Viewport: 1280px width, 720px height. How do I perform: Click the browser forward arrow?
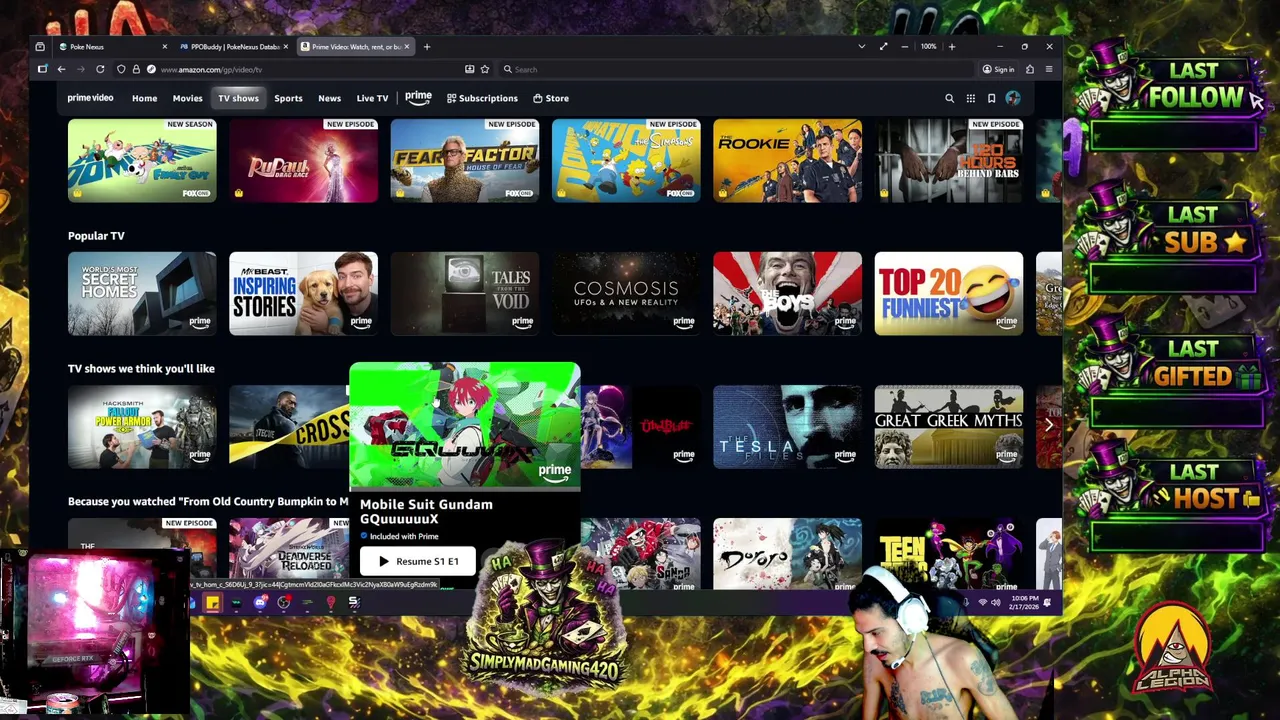click(x=81, y=69)
